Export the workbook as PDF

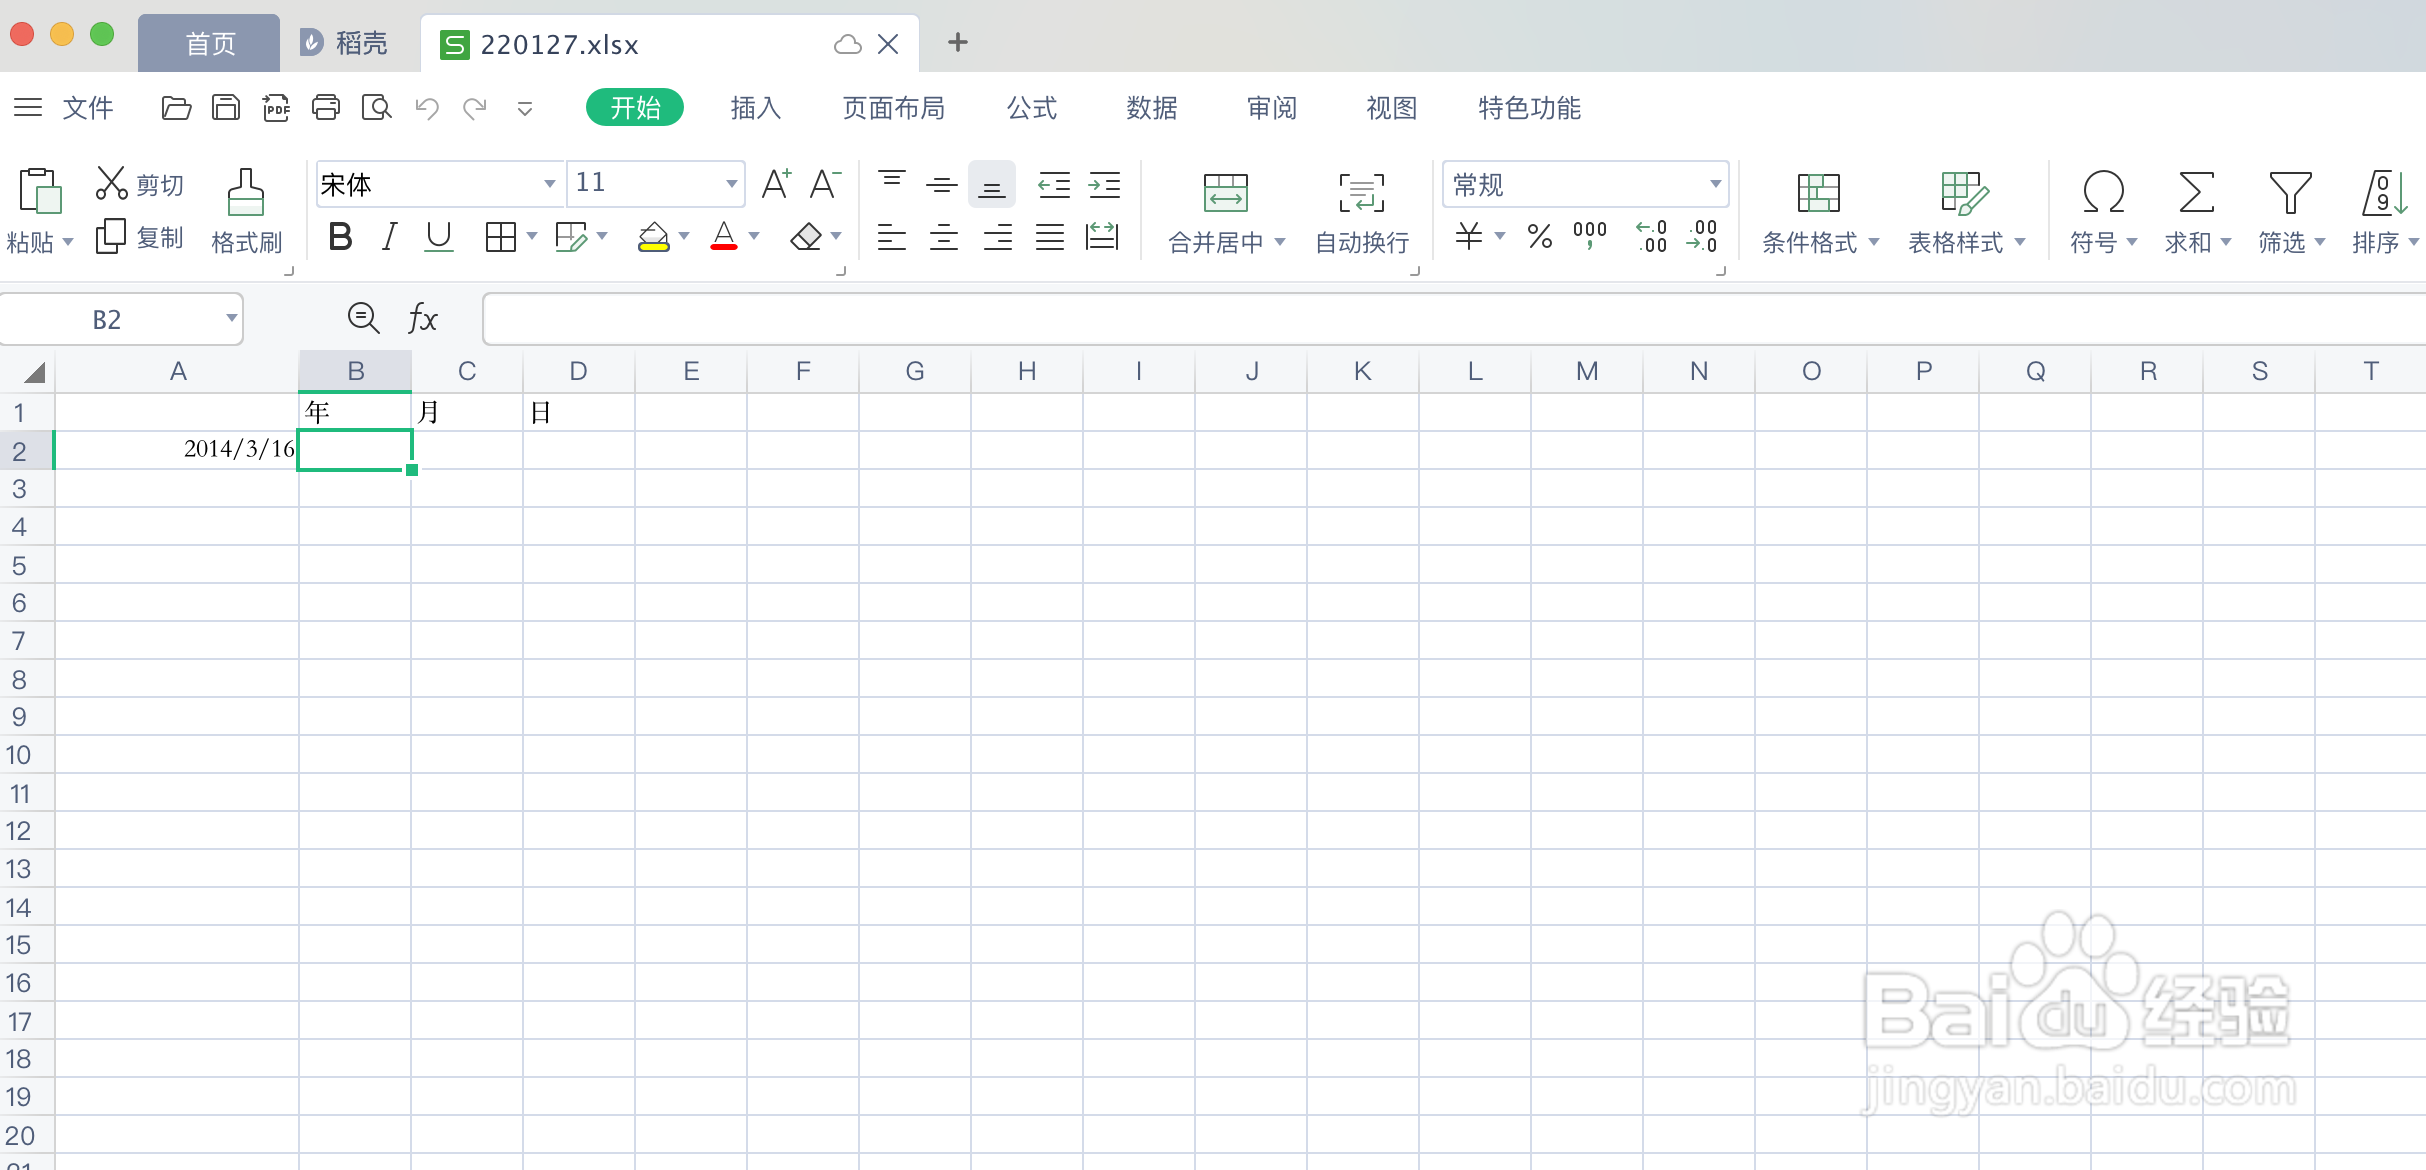point(276,108)
